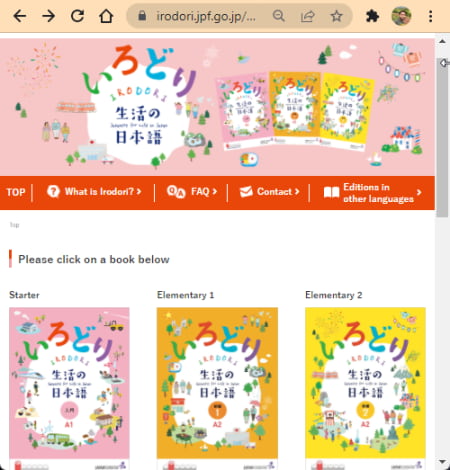
Task: Bookmark this page with the star icon
Action: point(336,16)
